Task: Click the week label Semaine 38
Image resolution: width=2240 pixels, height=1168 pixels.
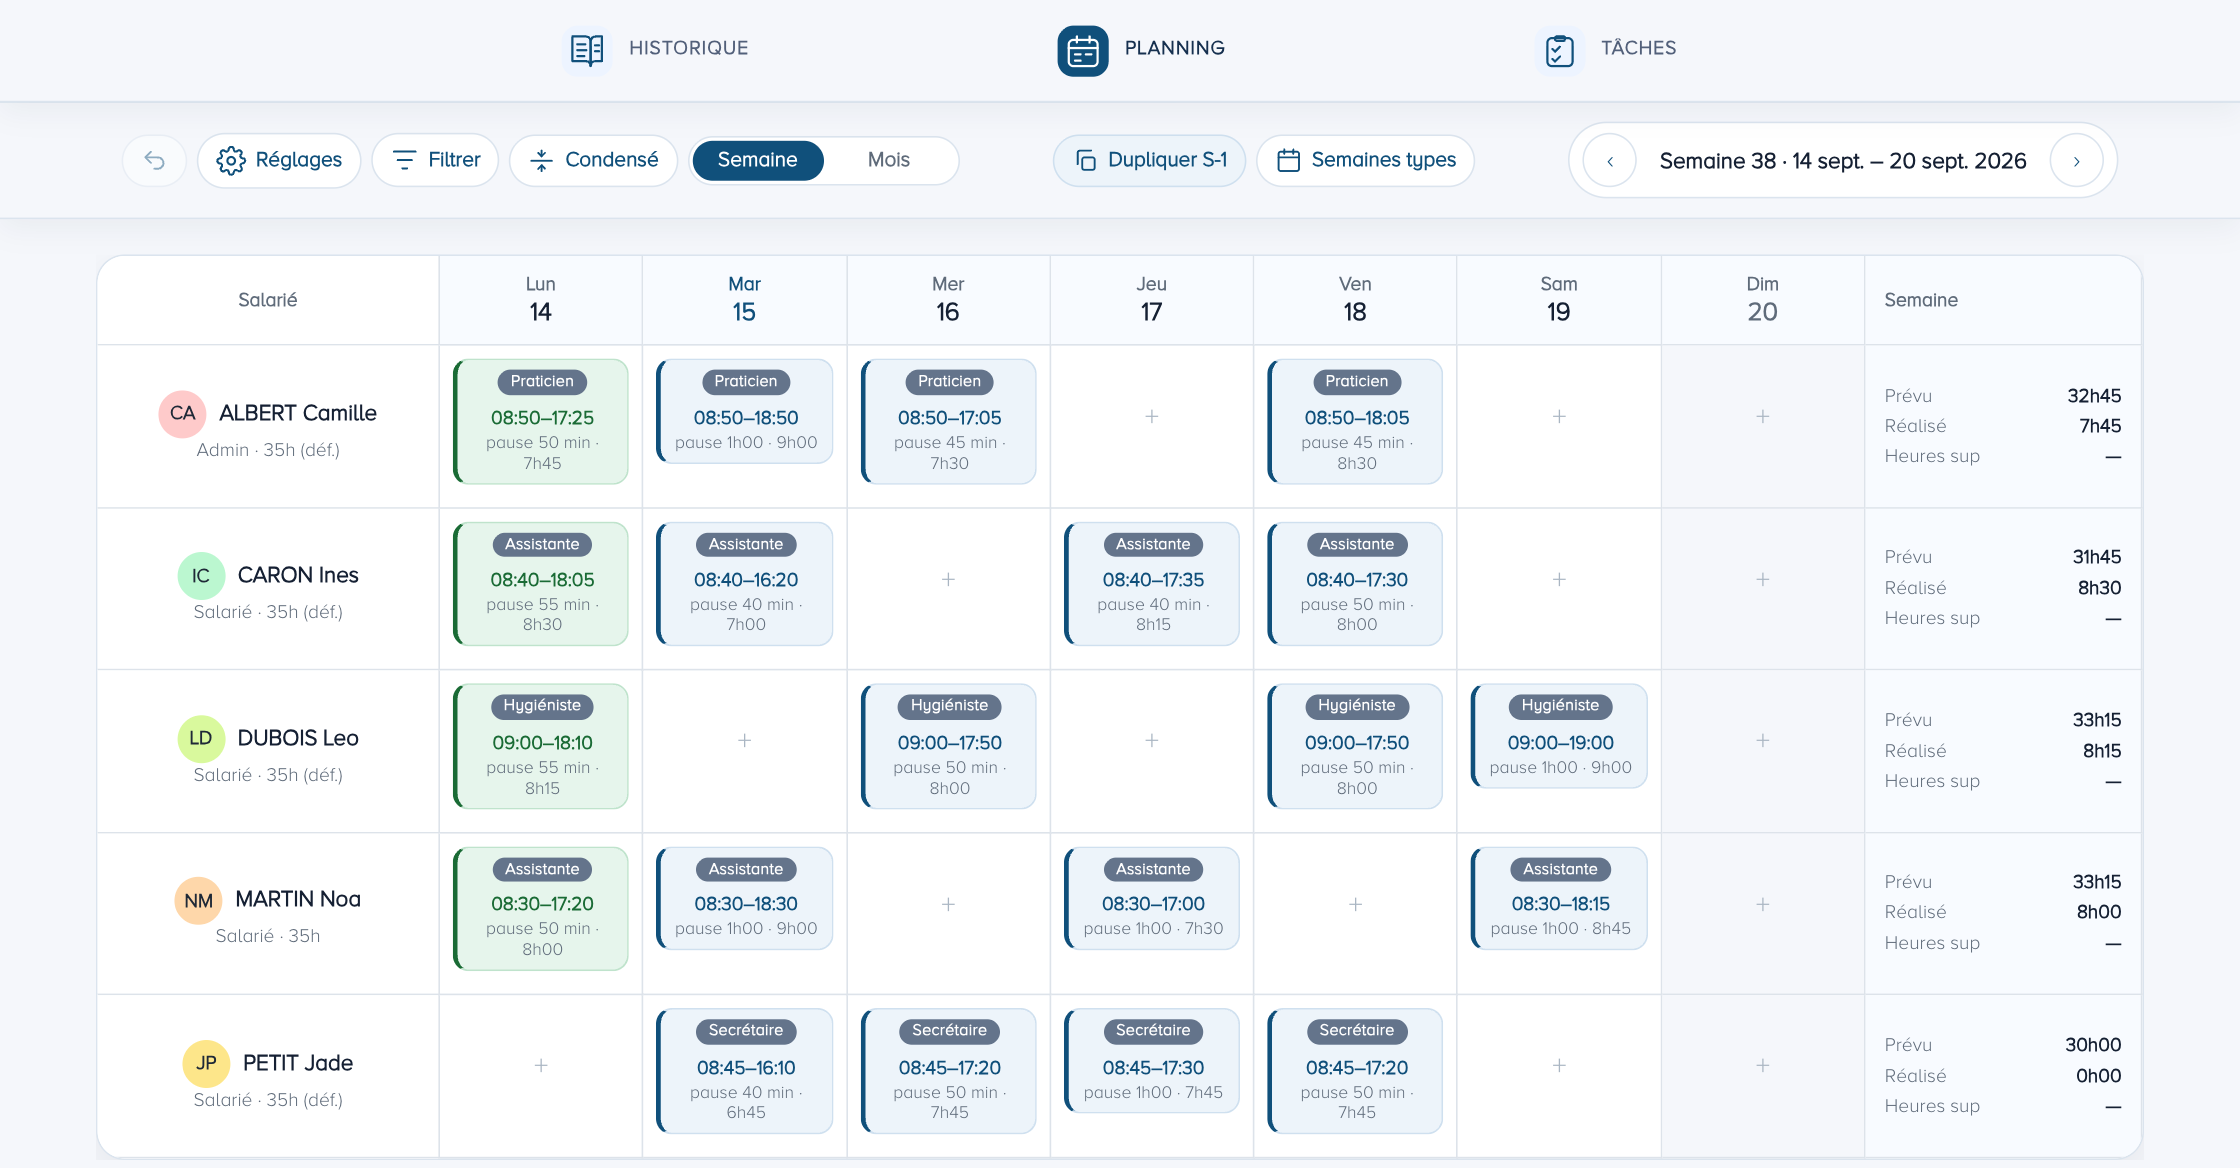Action: click(1843, 161)
